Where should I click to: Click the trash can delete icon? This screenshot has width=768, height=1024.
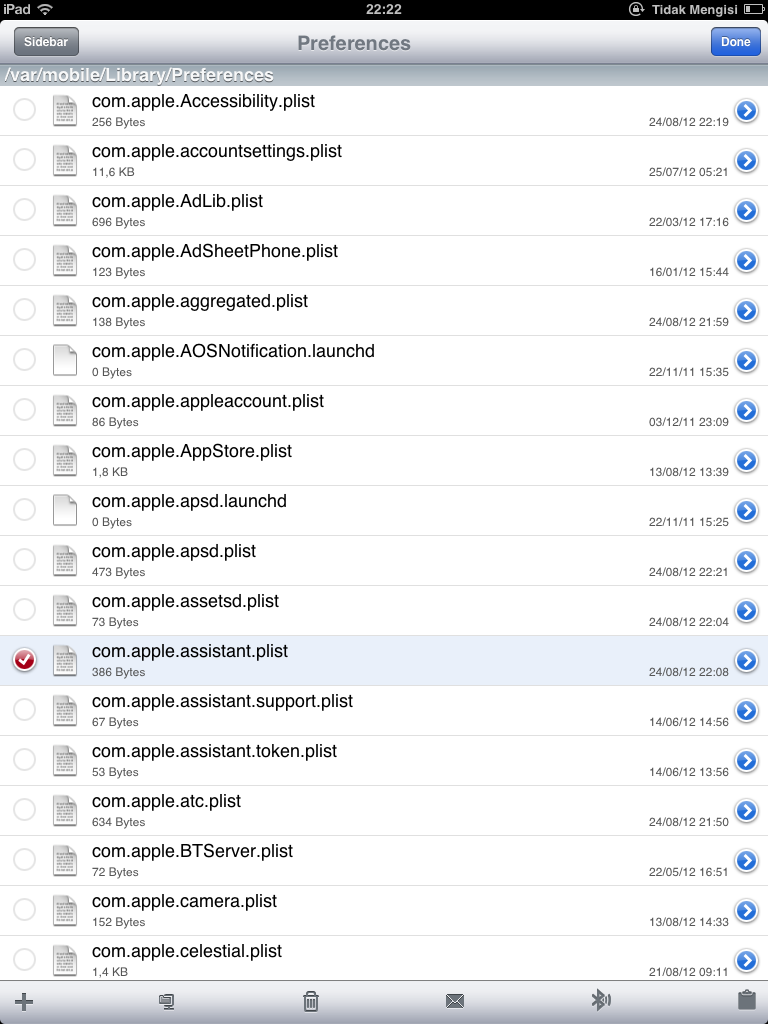coord(311,1001)
